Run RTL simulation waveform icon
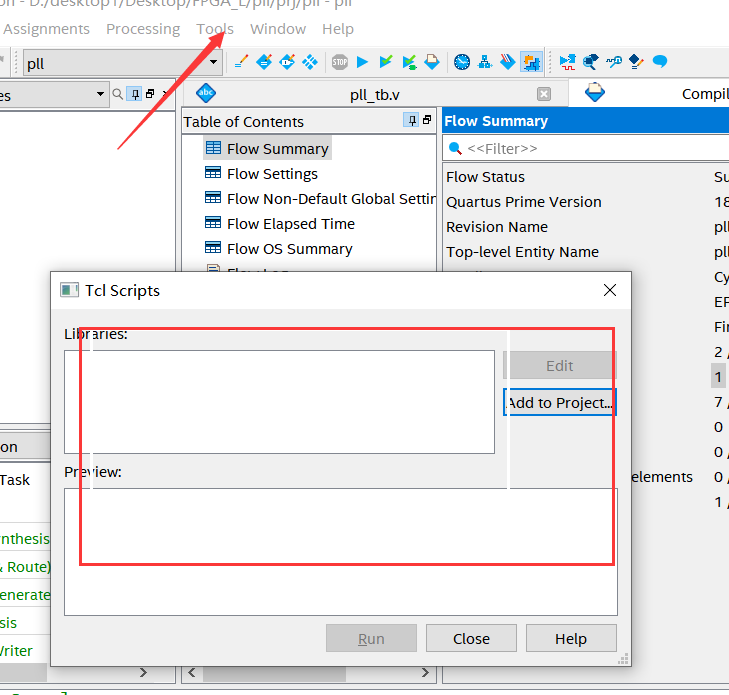This screenshot has height=695, width=729. [x=567, y=62]
